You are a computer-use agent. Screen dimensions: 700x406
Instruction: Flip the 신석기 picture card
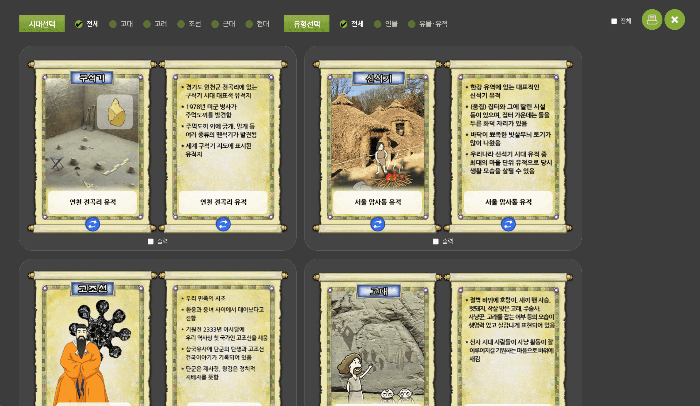[x=378, y=224]
